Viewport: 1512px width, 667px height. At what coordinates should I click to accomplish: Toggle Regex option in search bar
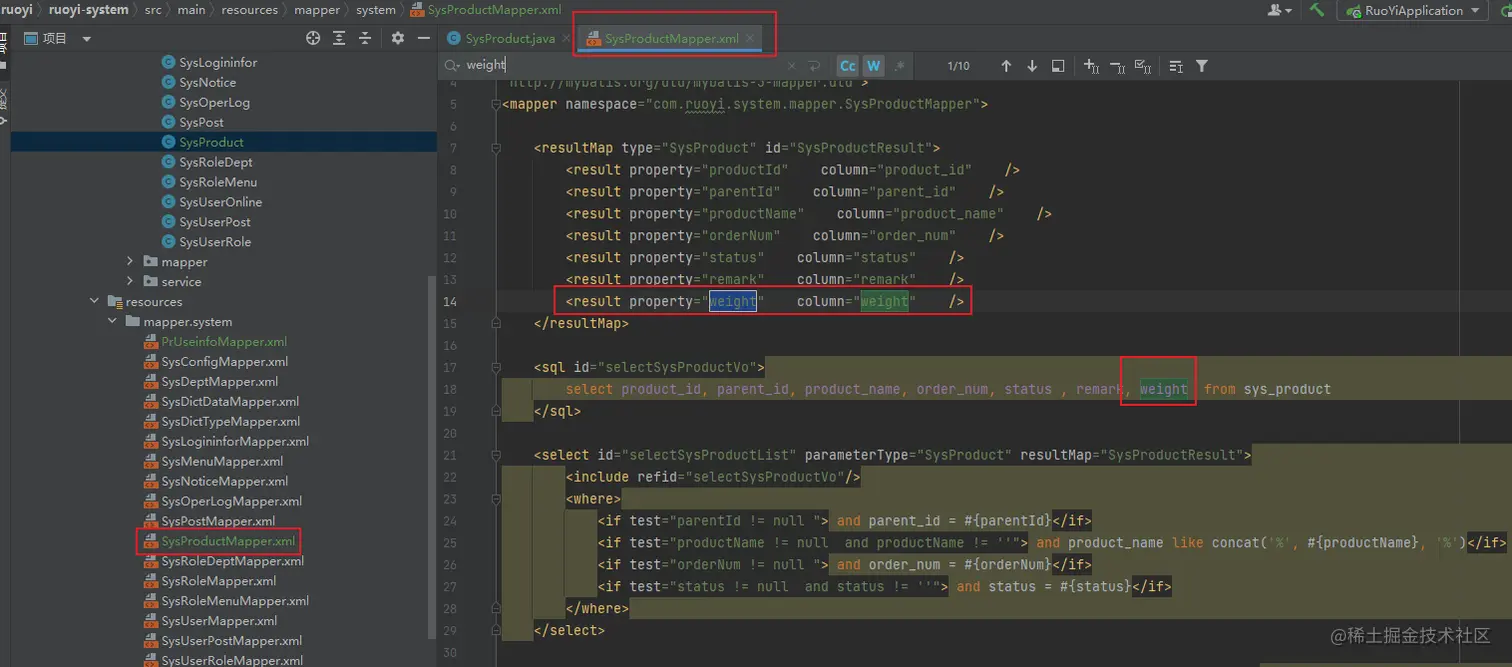[x=899, y=66]
